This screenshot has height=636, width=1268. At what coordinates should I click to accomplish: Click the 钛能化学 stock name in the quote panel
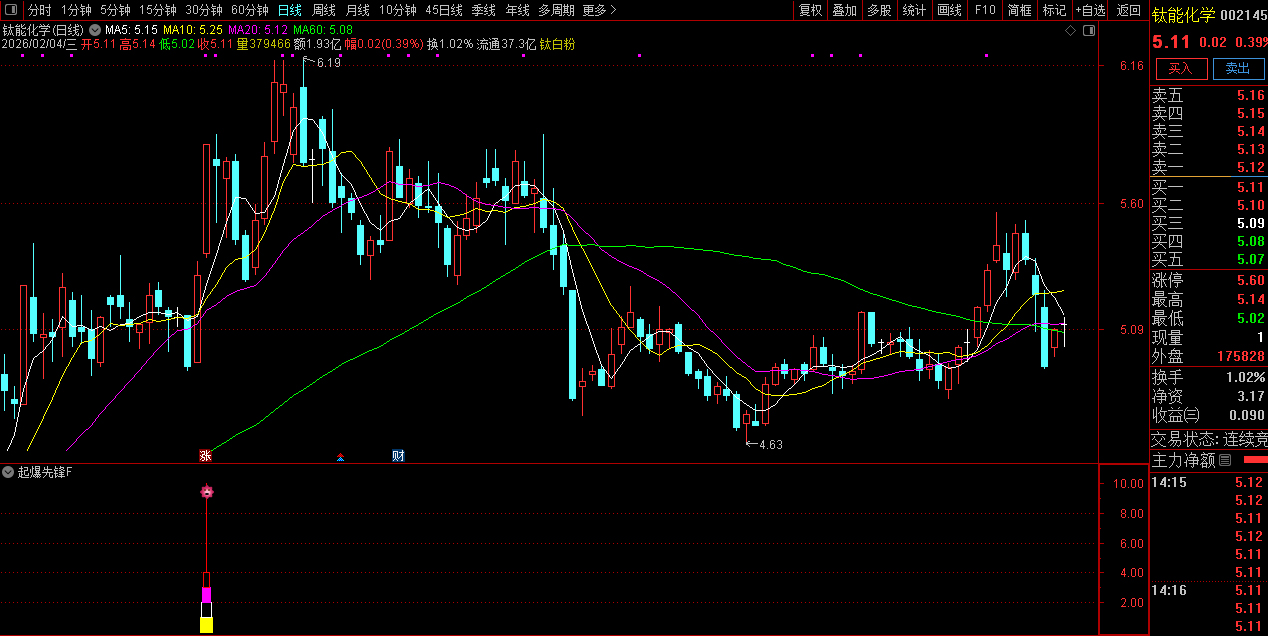(x=1184, y=15)
